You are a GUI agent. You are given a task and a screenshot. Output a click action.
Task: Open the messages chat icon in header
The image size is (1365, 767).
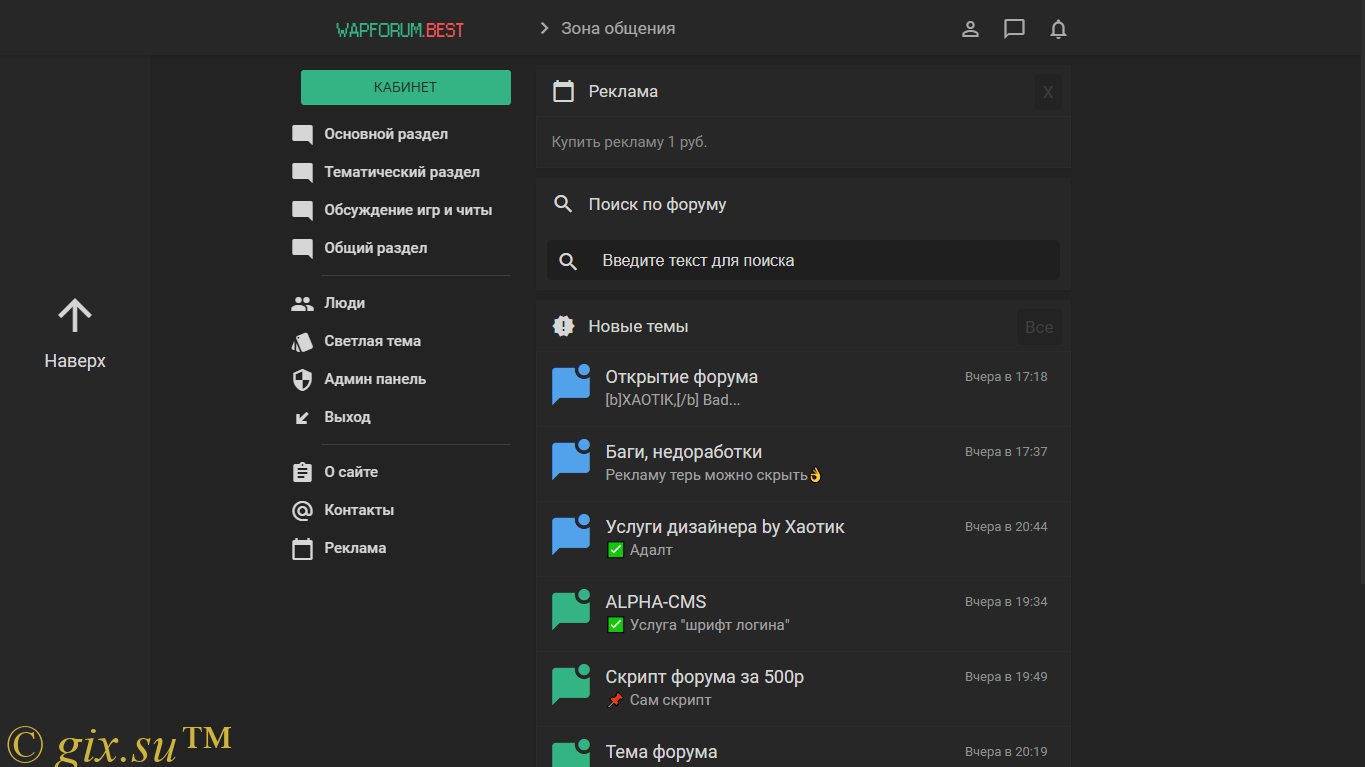[1014, 29]
